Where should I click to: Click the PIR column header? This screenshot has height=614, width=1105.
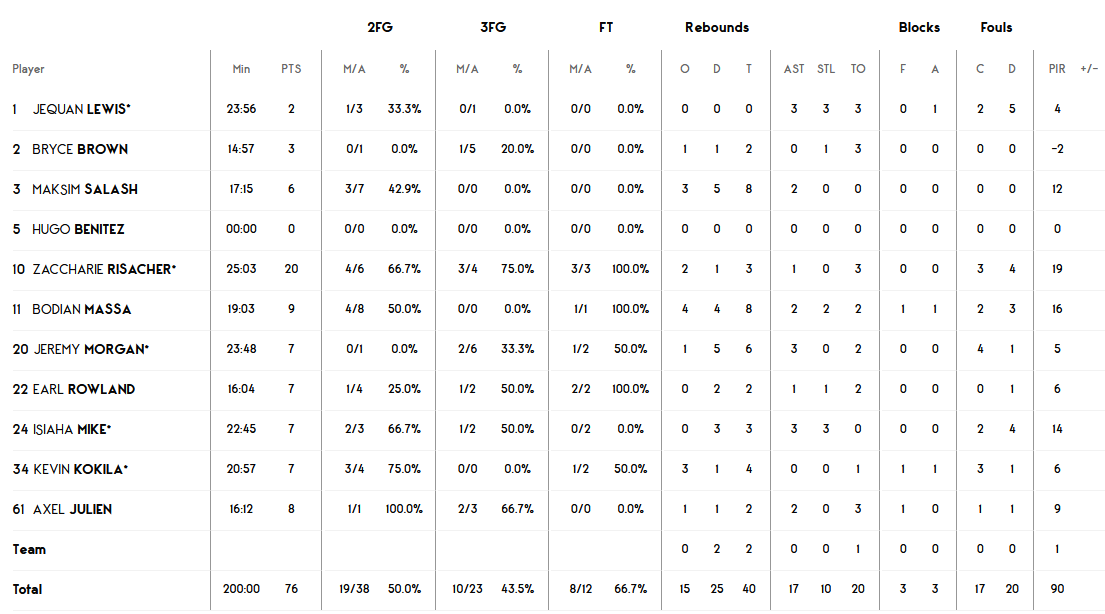pyautogui.click(x=1057, y=69)
